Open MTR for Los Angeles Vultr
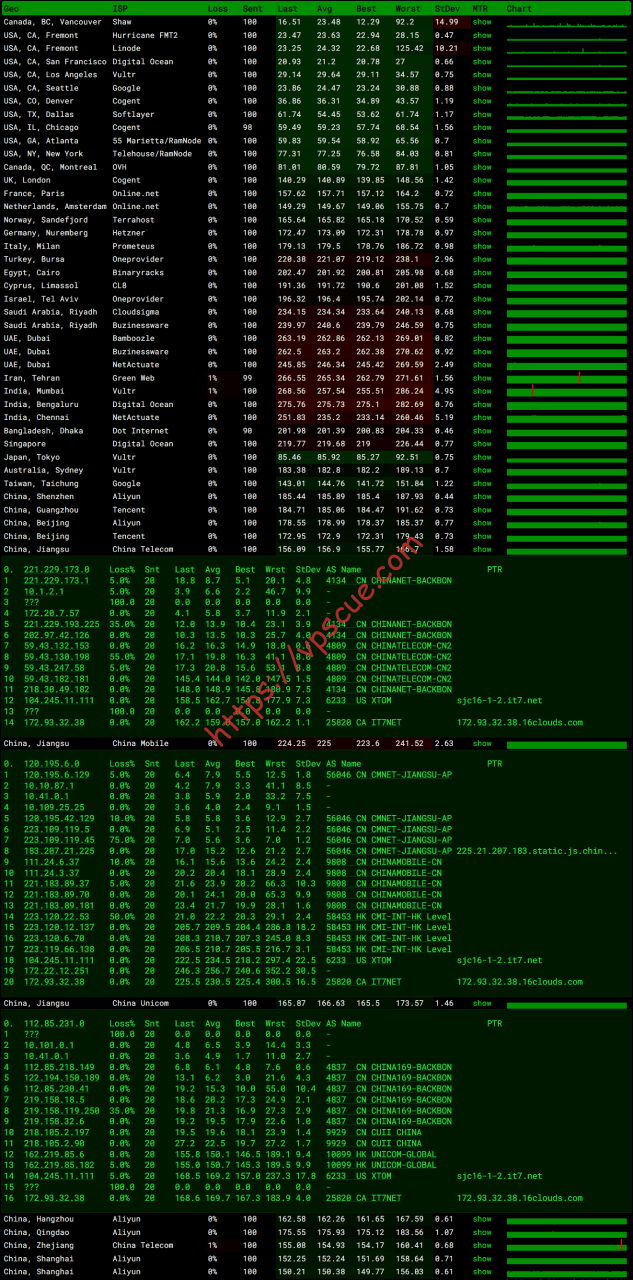Image resolution: width=633 pixels, height=1280 pixels. [482, 74]
